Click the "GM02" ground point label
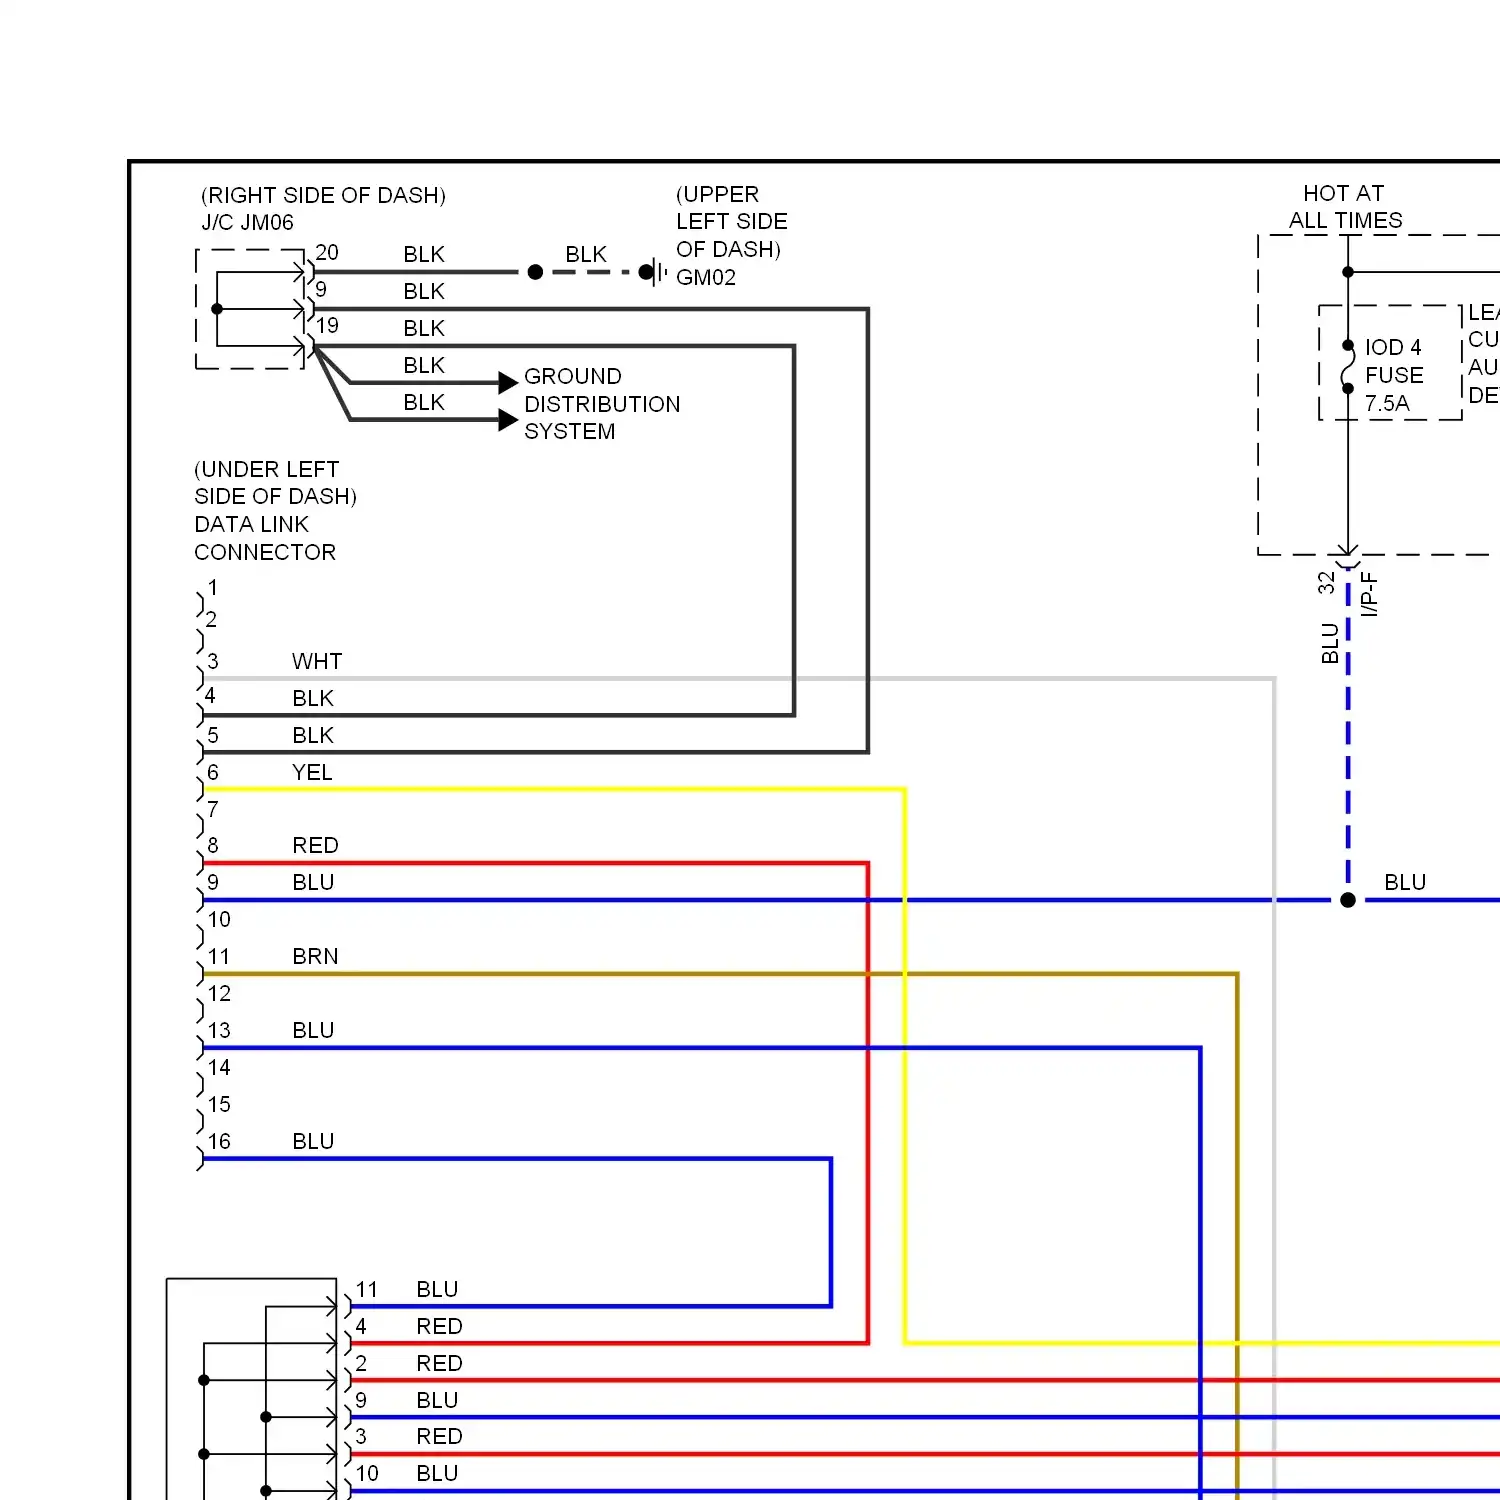1500x1500 pixels. click(x=706, y=277)
